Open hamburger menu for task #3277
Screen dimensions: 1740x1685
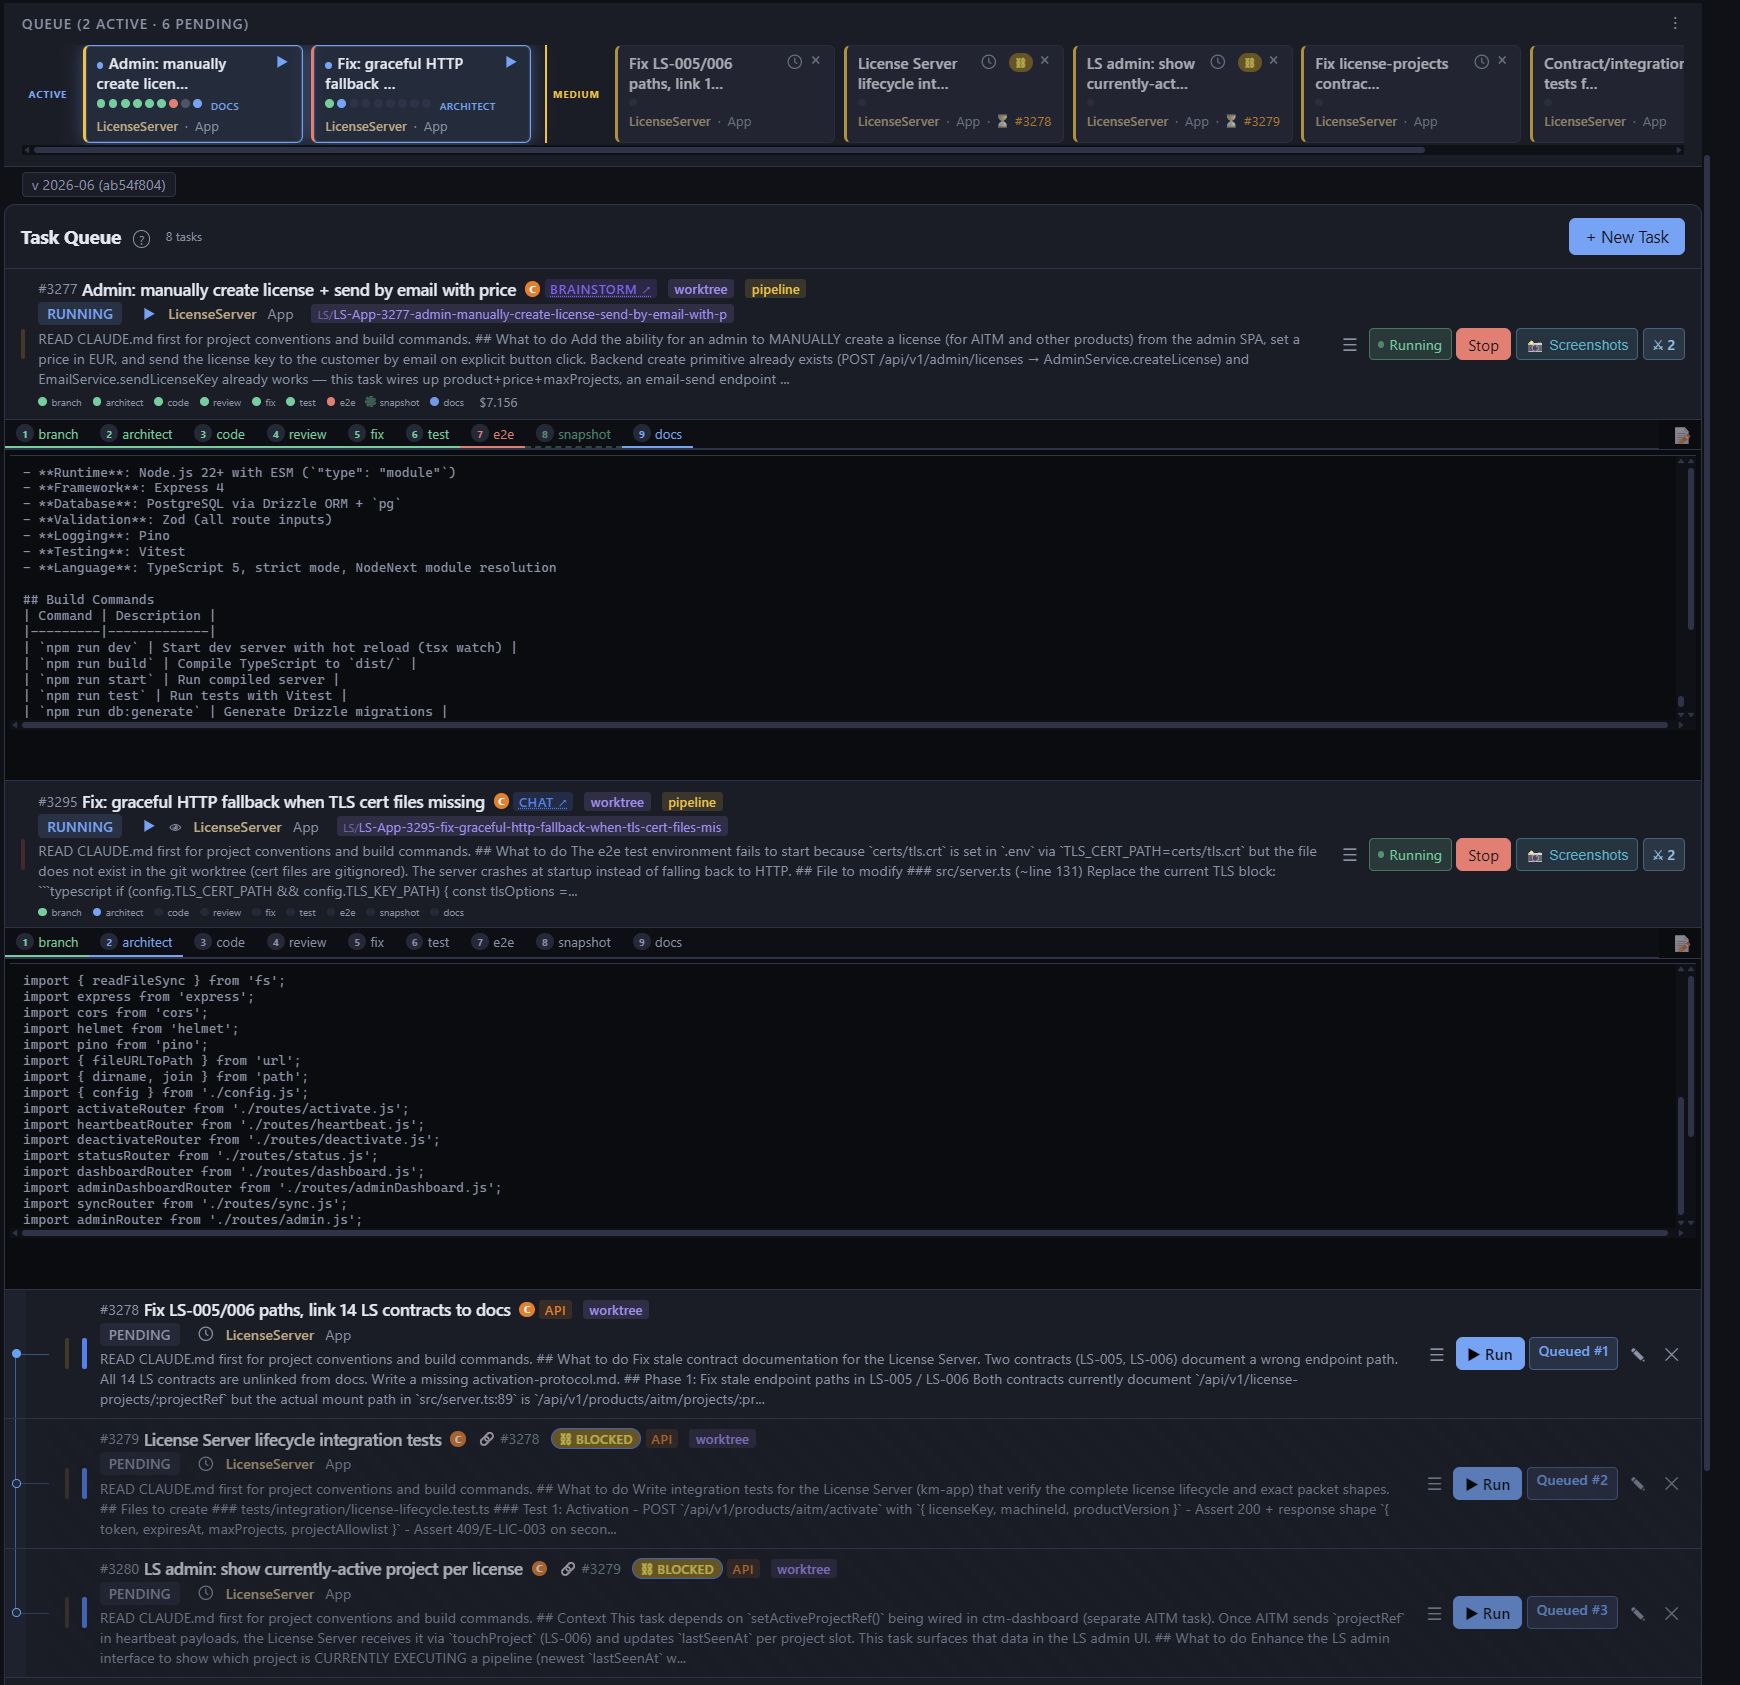[1349, 345]
